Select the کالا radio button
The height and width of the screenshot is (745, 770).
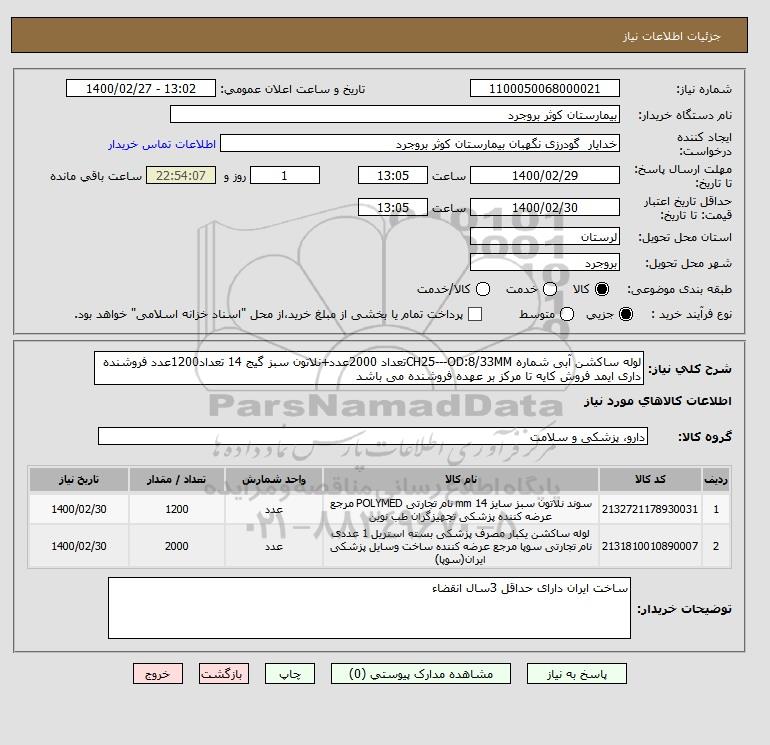tap(602, 289)
